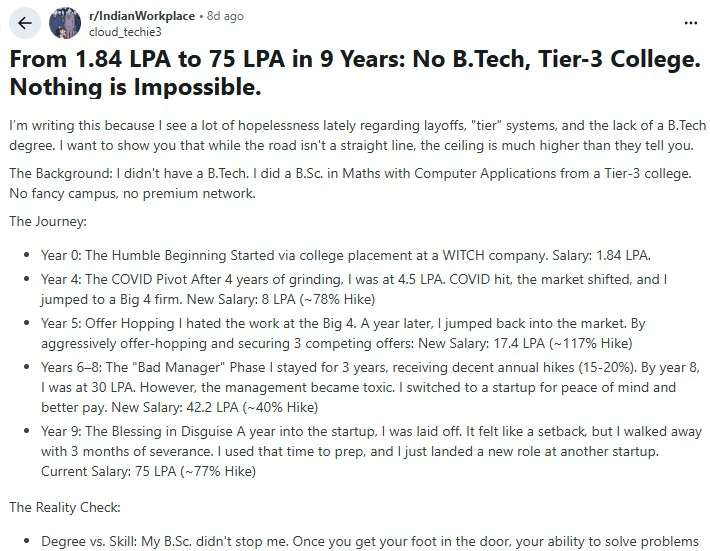Click "The Journey:" heading
This screenshot has height=551, width=710.
(46, 220)
